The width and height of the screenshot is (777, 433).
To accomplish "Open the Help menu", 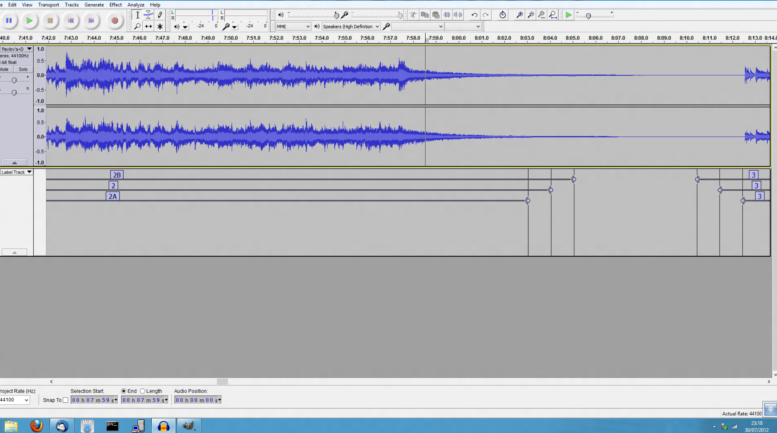I will click(x=155, y=4).
